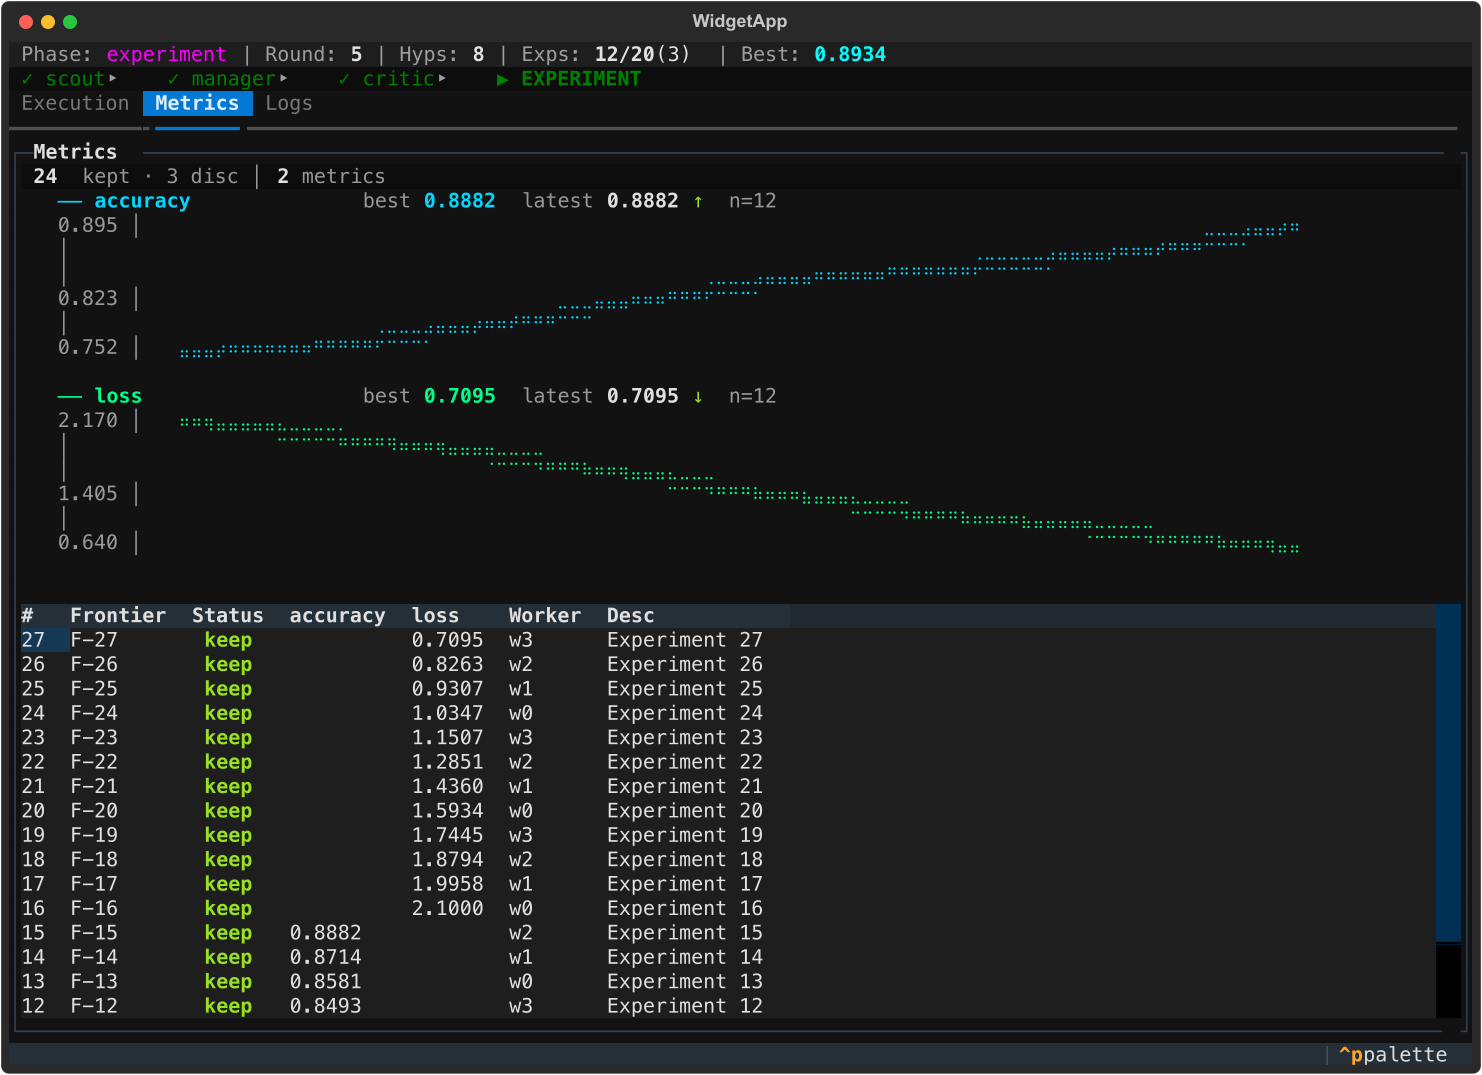
Task: Click the keep status in row F-18
Action: click(x=228, y=860)
